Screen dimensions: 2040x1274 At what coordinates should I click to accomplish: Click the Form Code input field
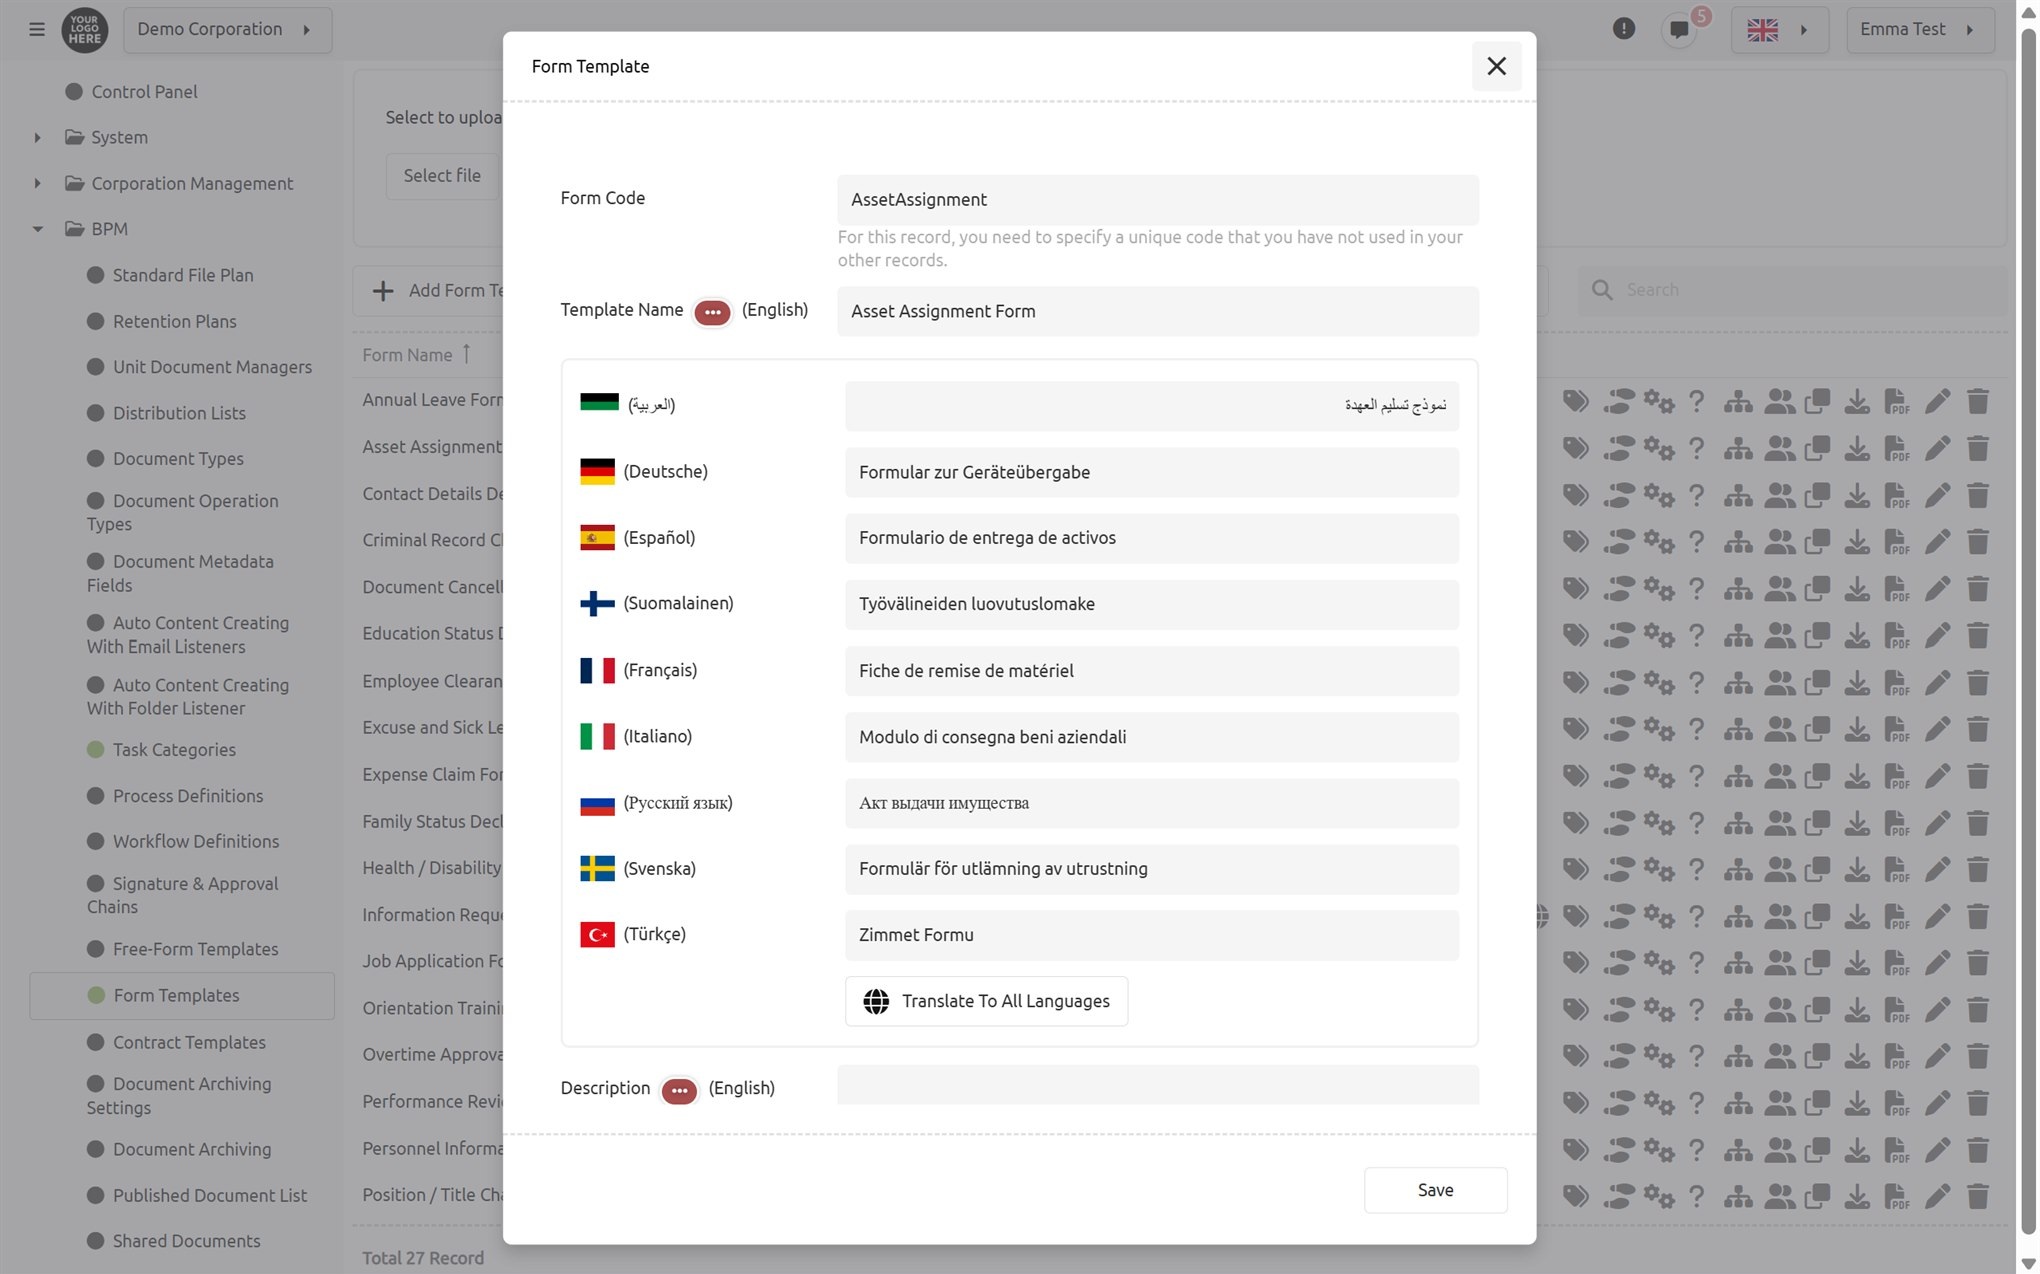pos(1158,200)
